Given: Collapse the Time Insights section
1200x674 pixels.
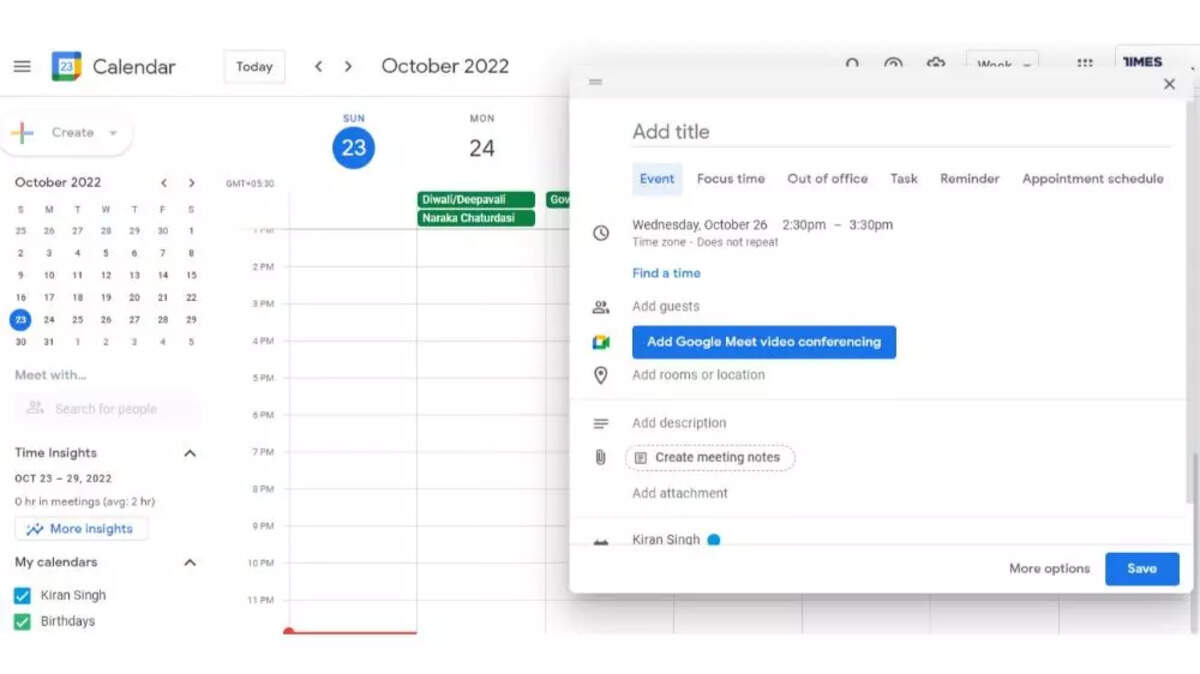Looking at the screenshot, I should [x=190, y=453].
